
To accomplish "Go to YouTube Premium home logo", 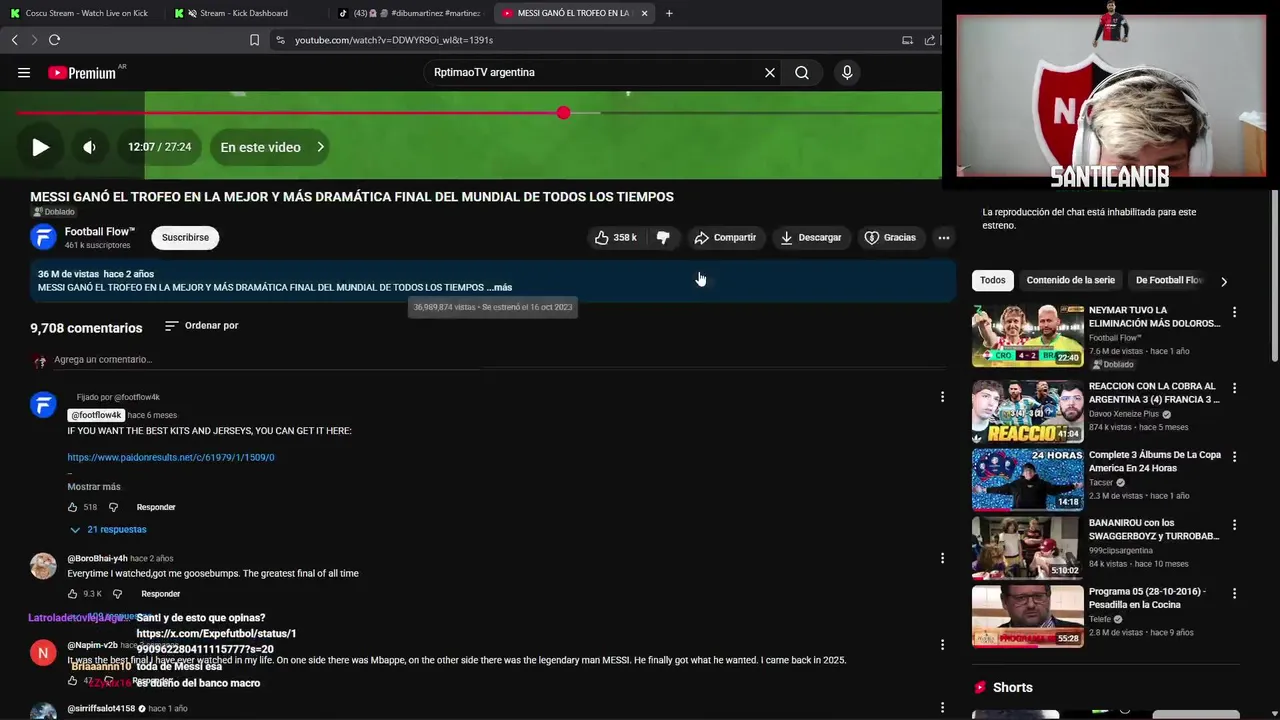I will coord(82,73).
